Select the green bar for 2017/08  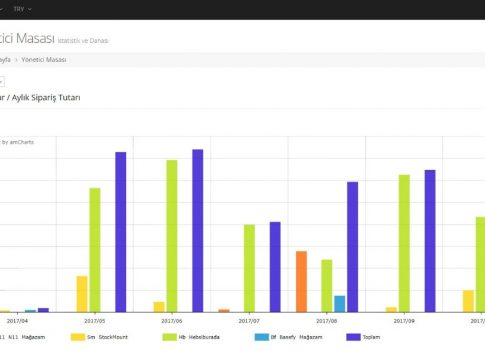(x=327, y=286)
